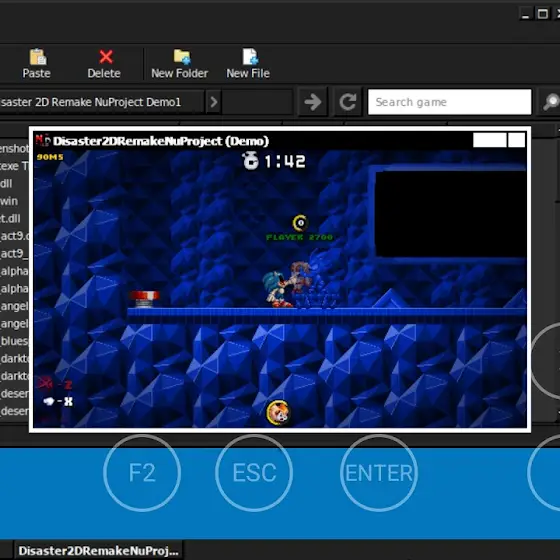Select the 'blues' file row
The image size is (560, 560).
pyautogui.click(x=14, y=341)
